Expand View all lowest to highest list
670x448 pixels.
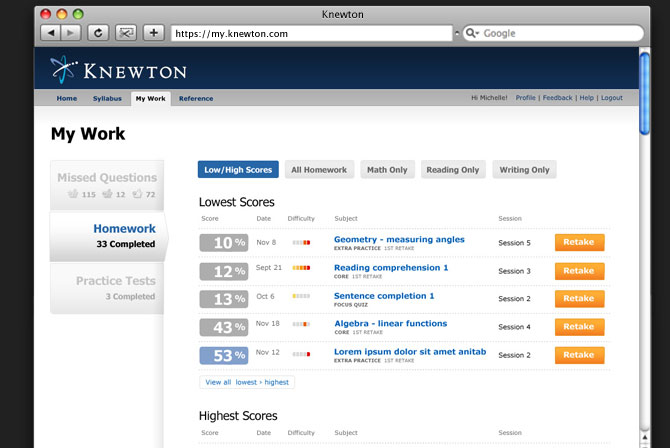(246, 382)
